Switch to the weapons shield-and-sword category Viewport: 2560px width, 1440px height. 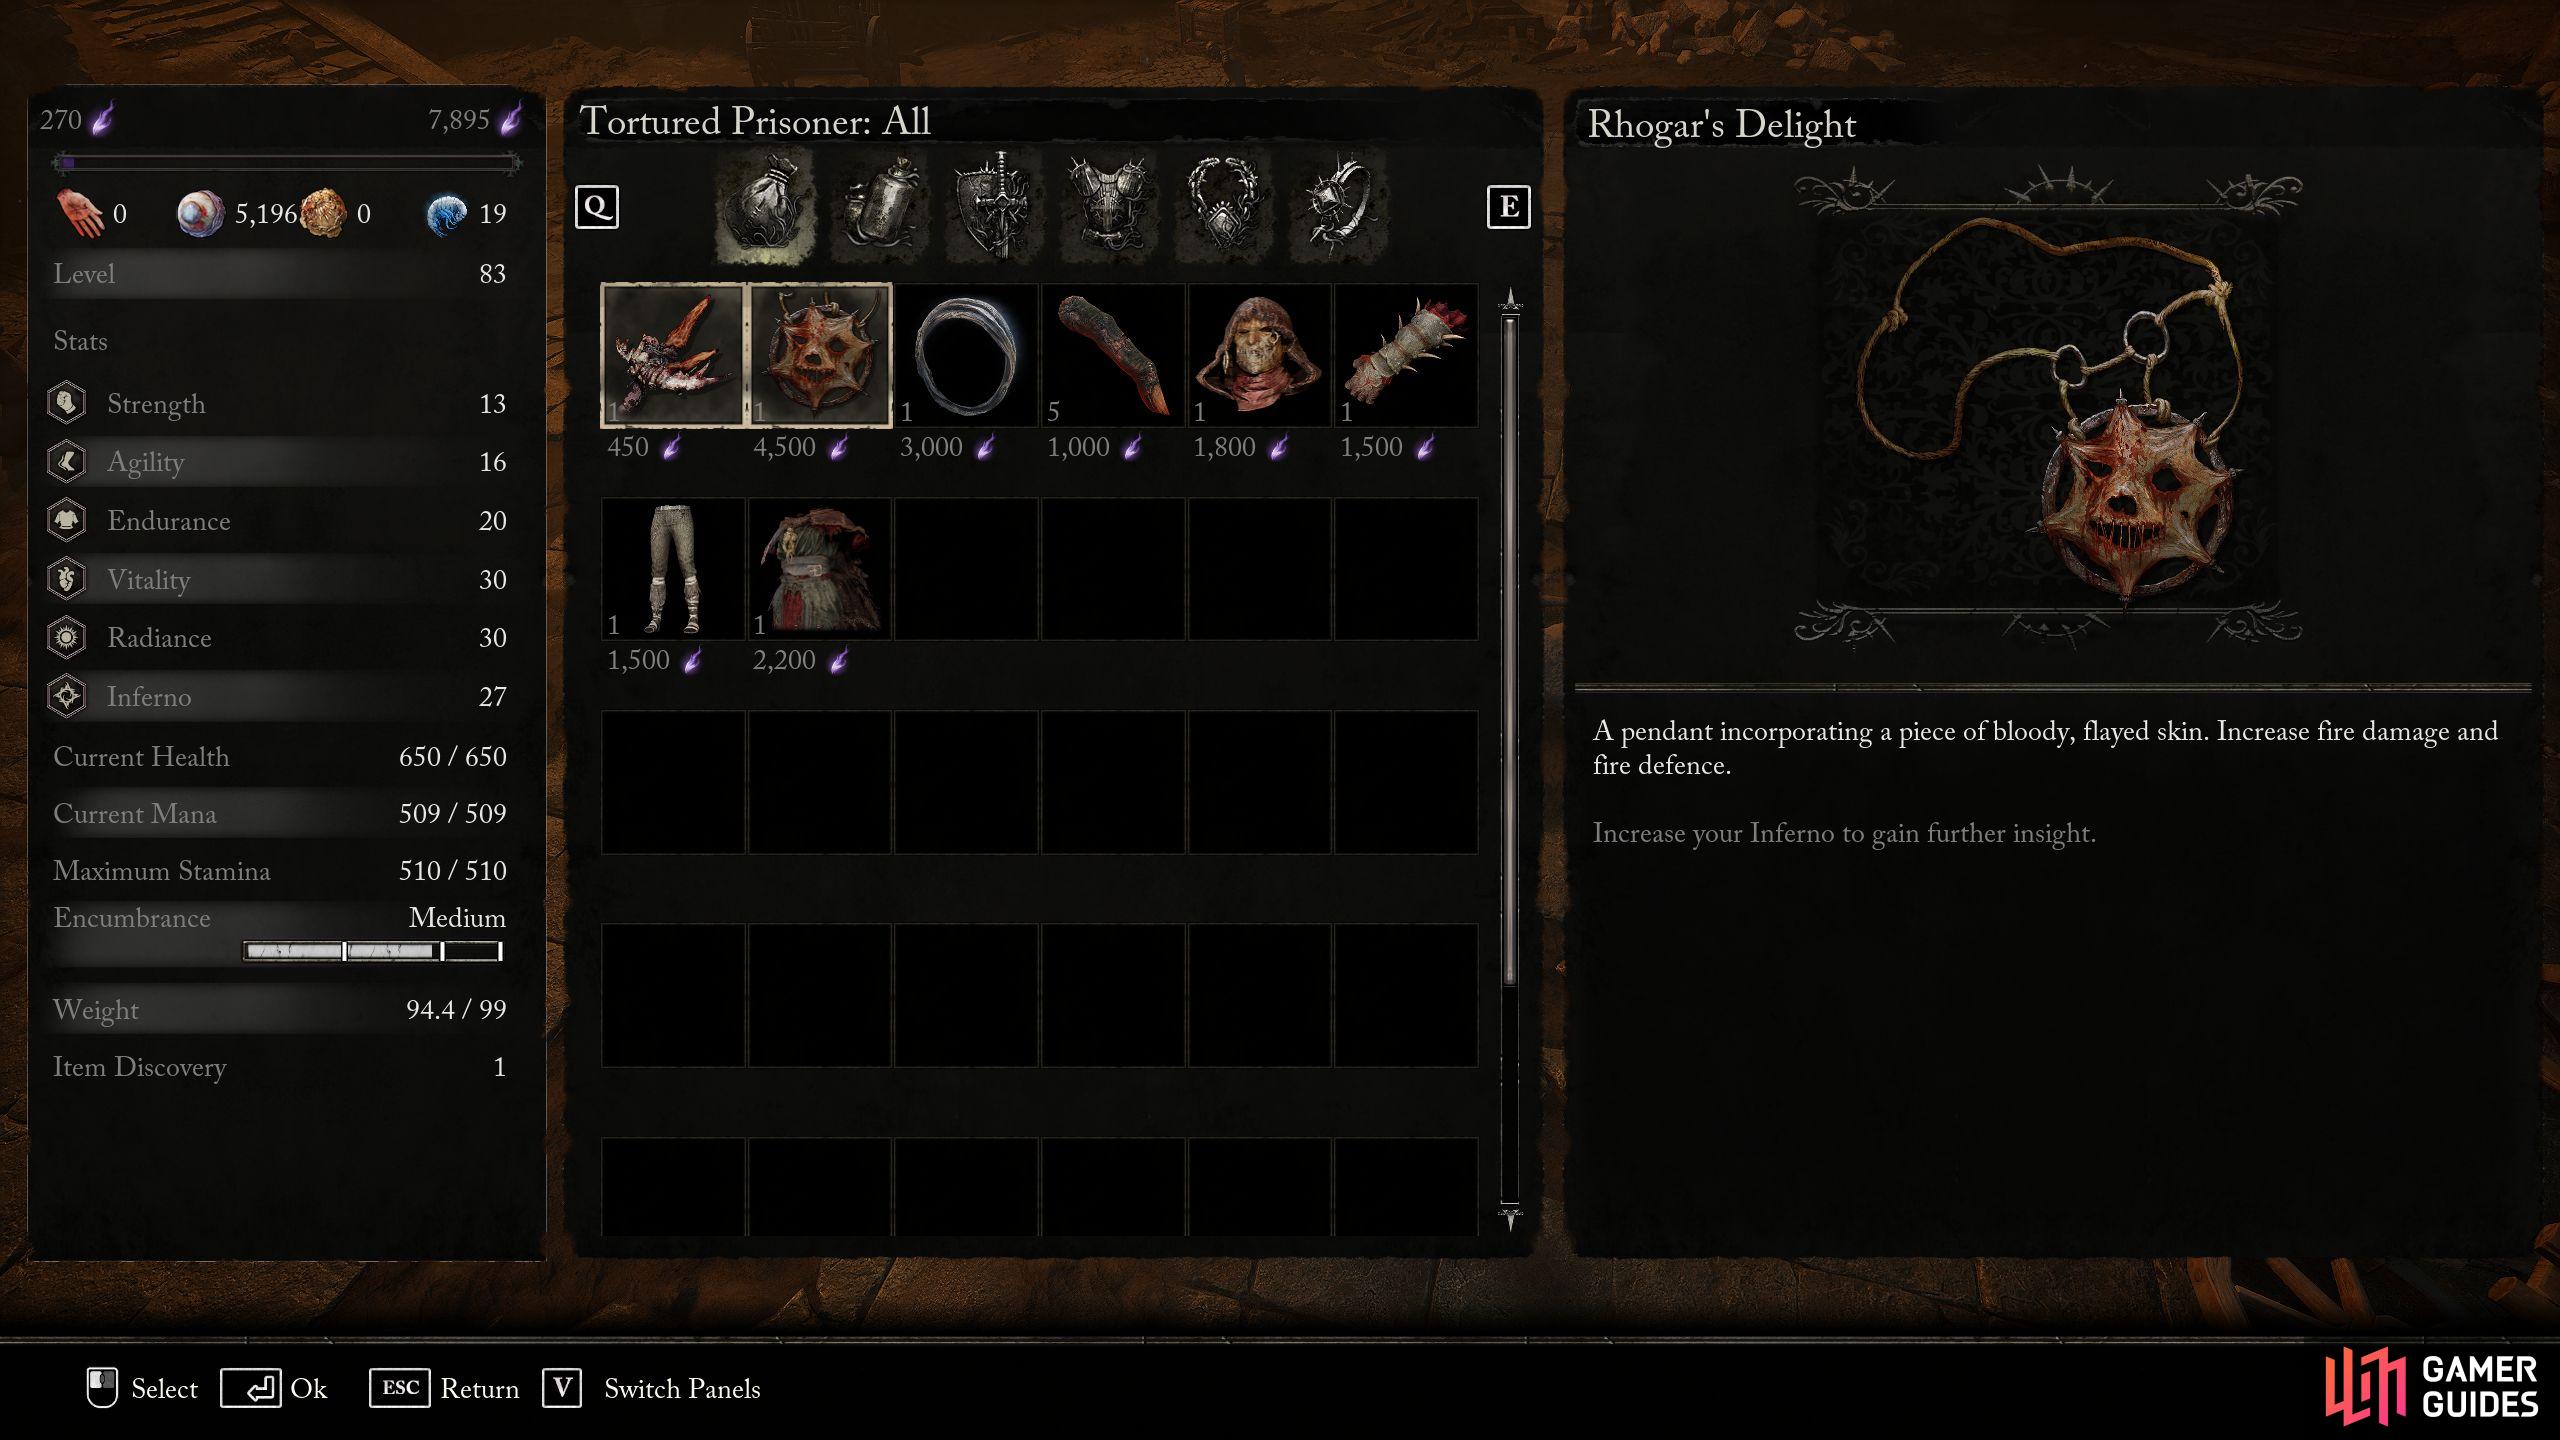pos(994,208)
